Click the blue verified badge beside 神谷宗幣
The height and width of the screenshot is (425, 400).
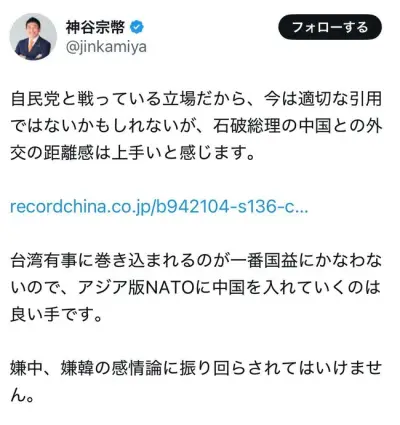137,27
